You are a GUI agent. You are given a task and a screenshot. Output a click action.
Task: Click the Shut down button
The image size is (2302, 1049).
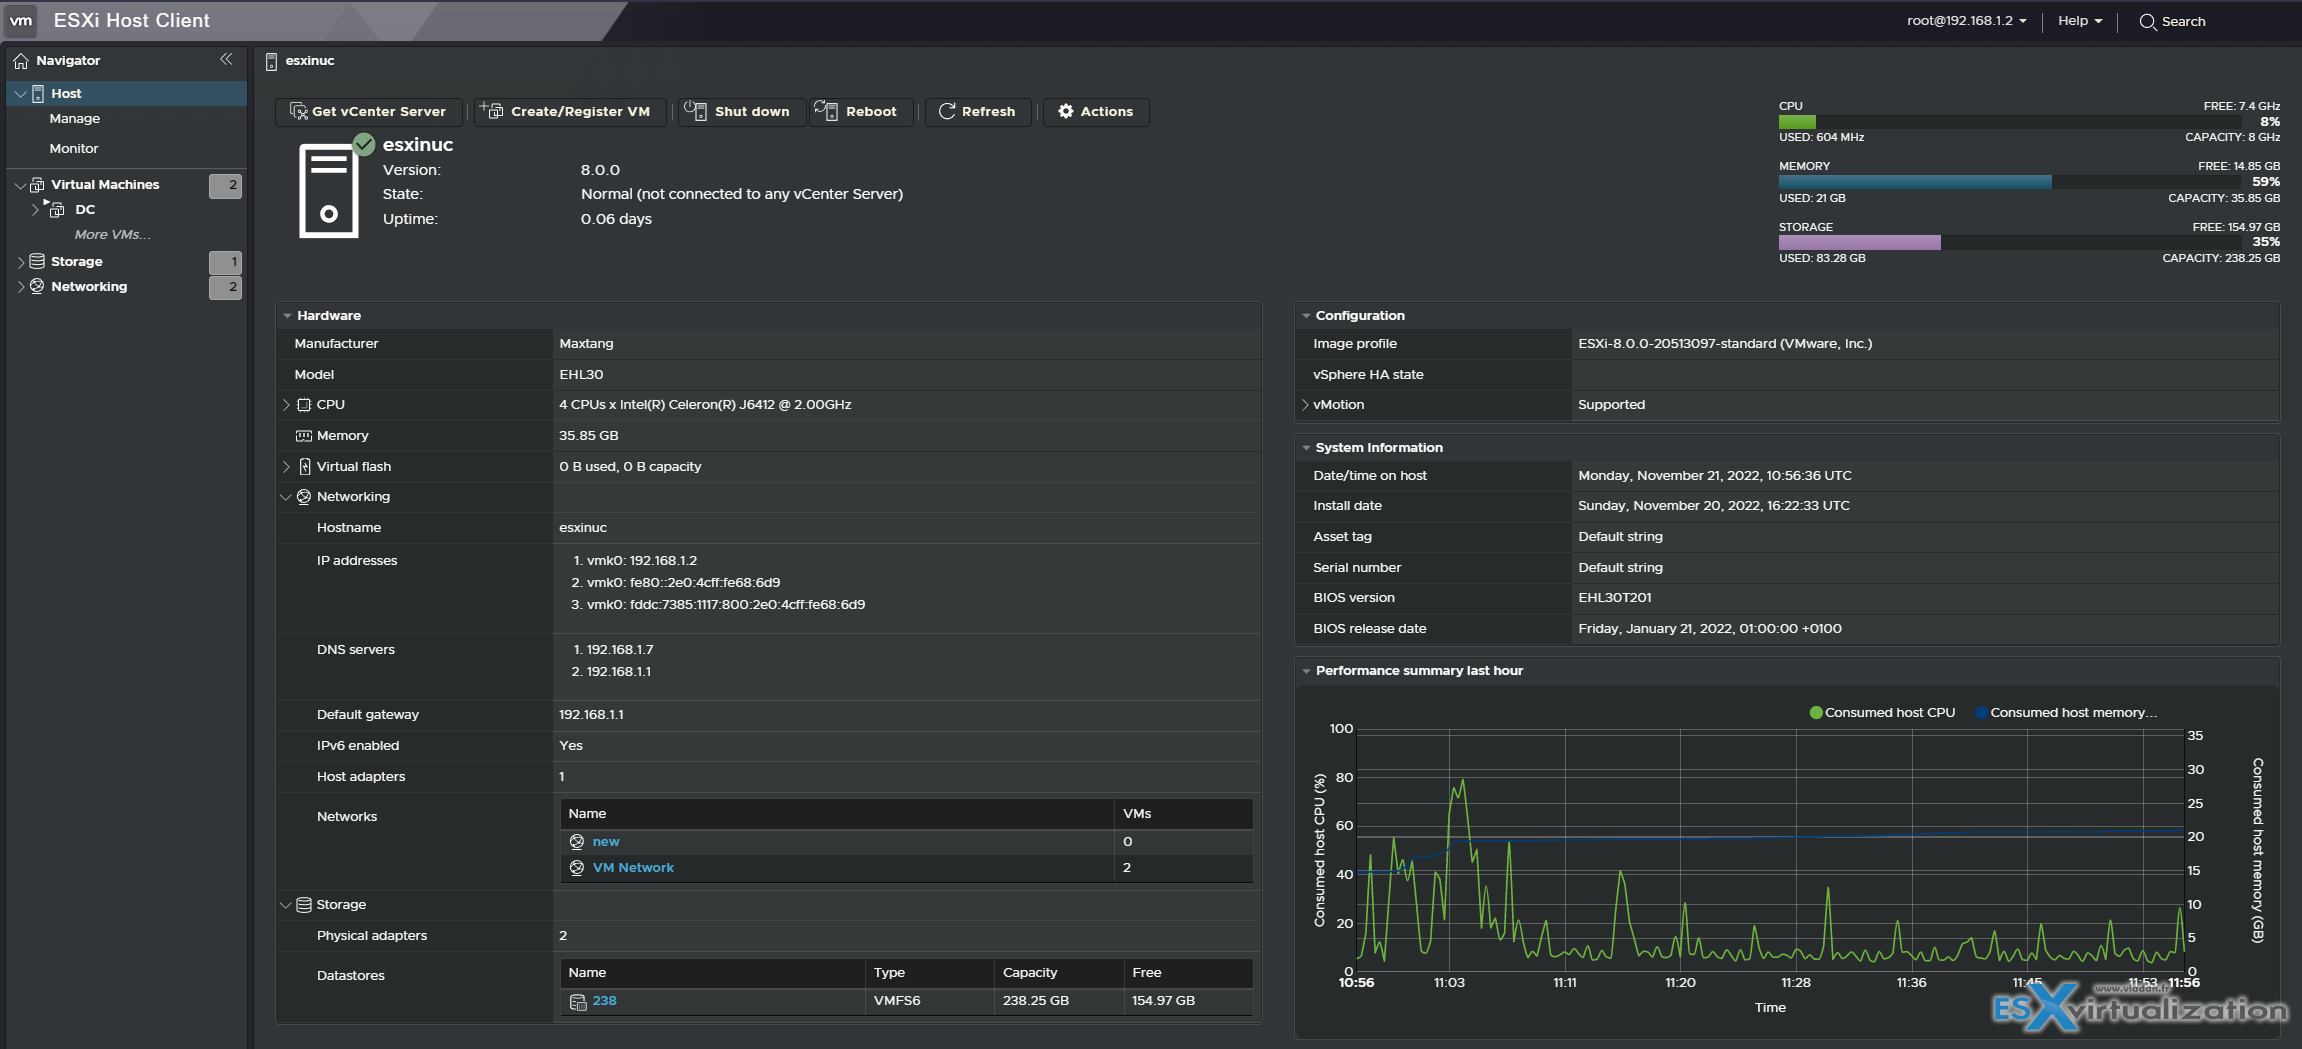point(742,111)
